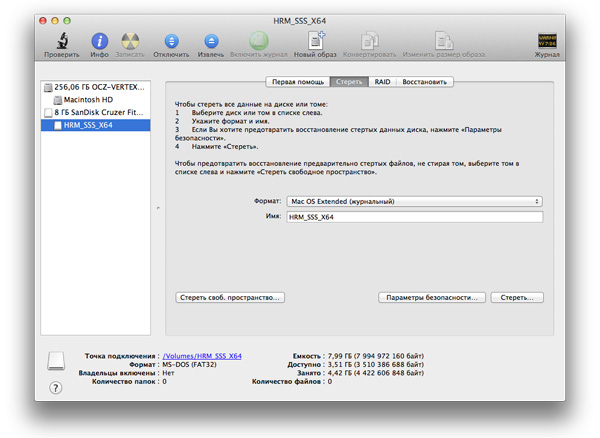Viewport: 600px width, 438px height.
Task: Click the Записать burn disc icon
Action: click(x=130, y=42)
